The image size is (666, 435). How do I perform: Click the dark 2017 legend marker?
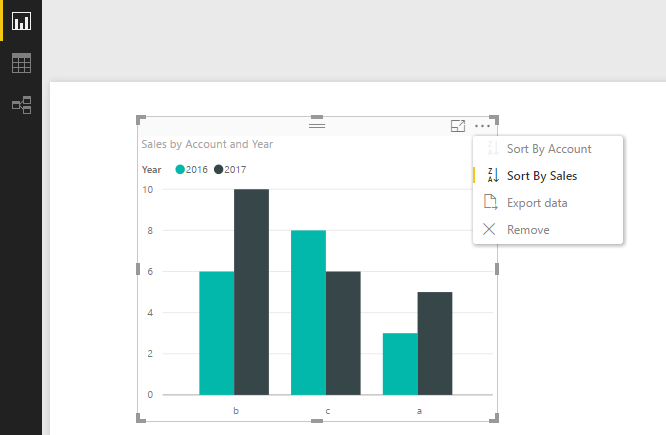coord(218,169)
